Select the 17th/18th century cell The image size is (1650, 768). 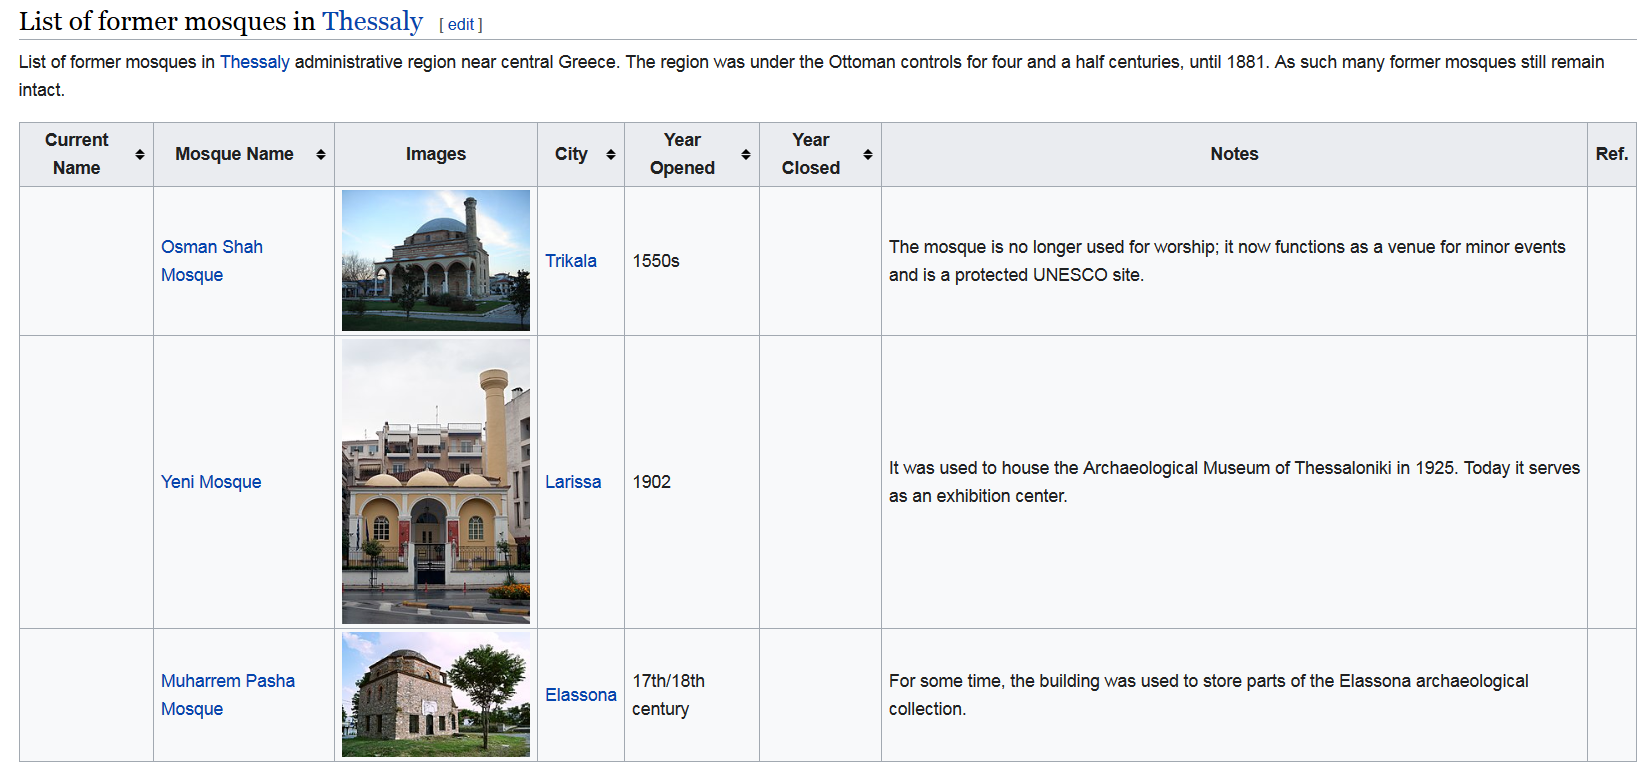692,695
